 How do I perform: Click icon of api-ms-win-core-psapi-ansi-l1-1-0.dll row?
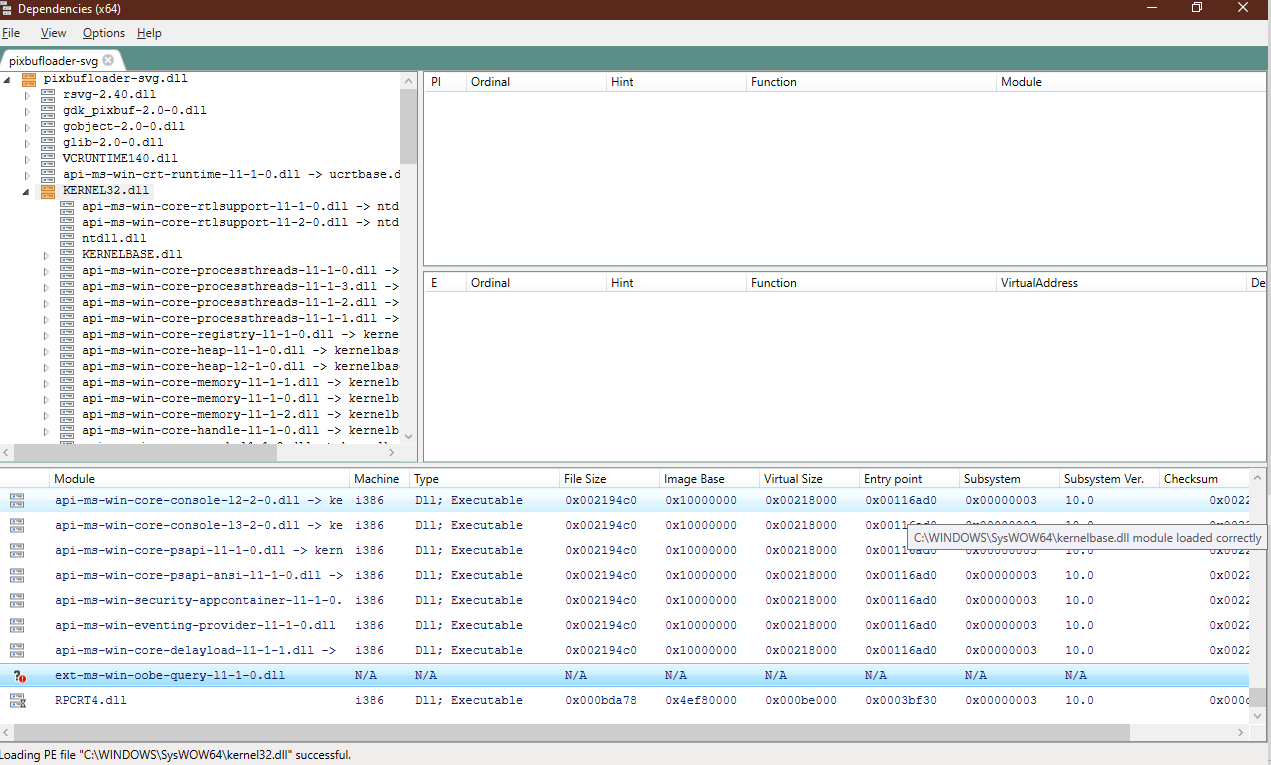18,575
